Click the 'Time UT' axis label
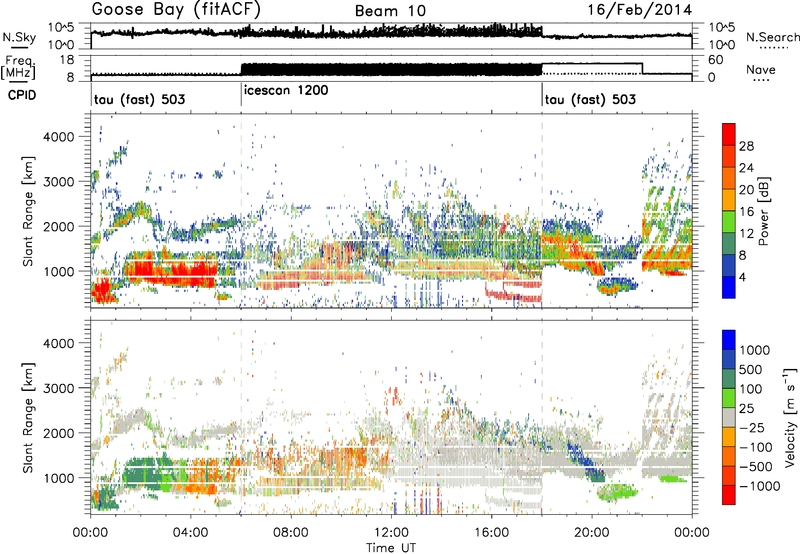The image size is (800, 554). click(x=391, y=547)
